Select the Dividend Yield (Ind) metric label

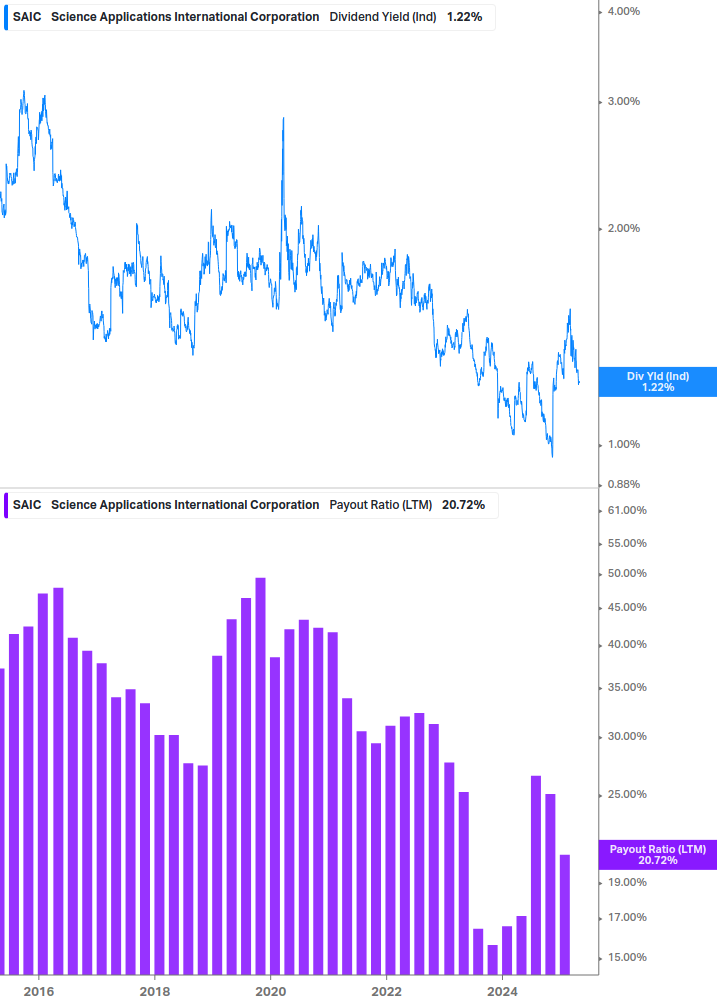(383, 17)
